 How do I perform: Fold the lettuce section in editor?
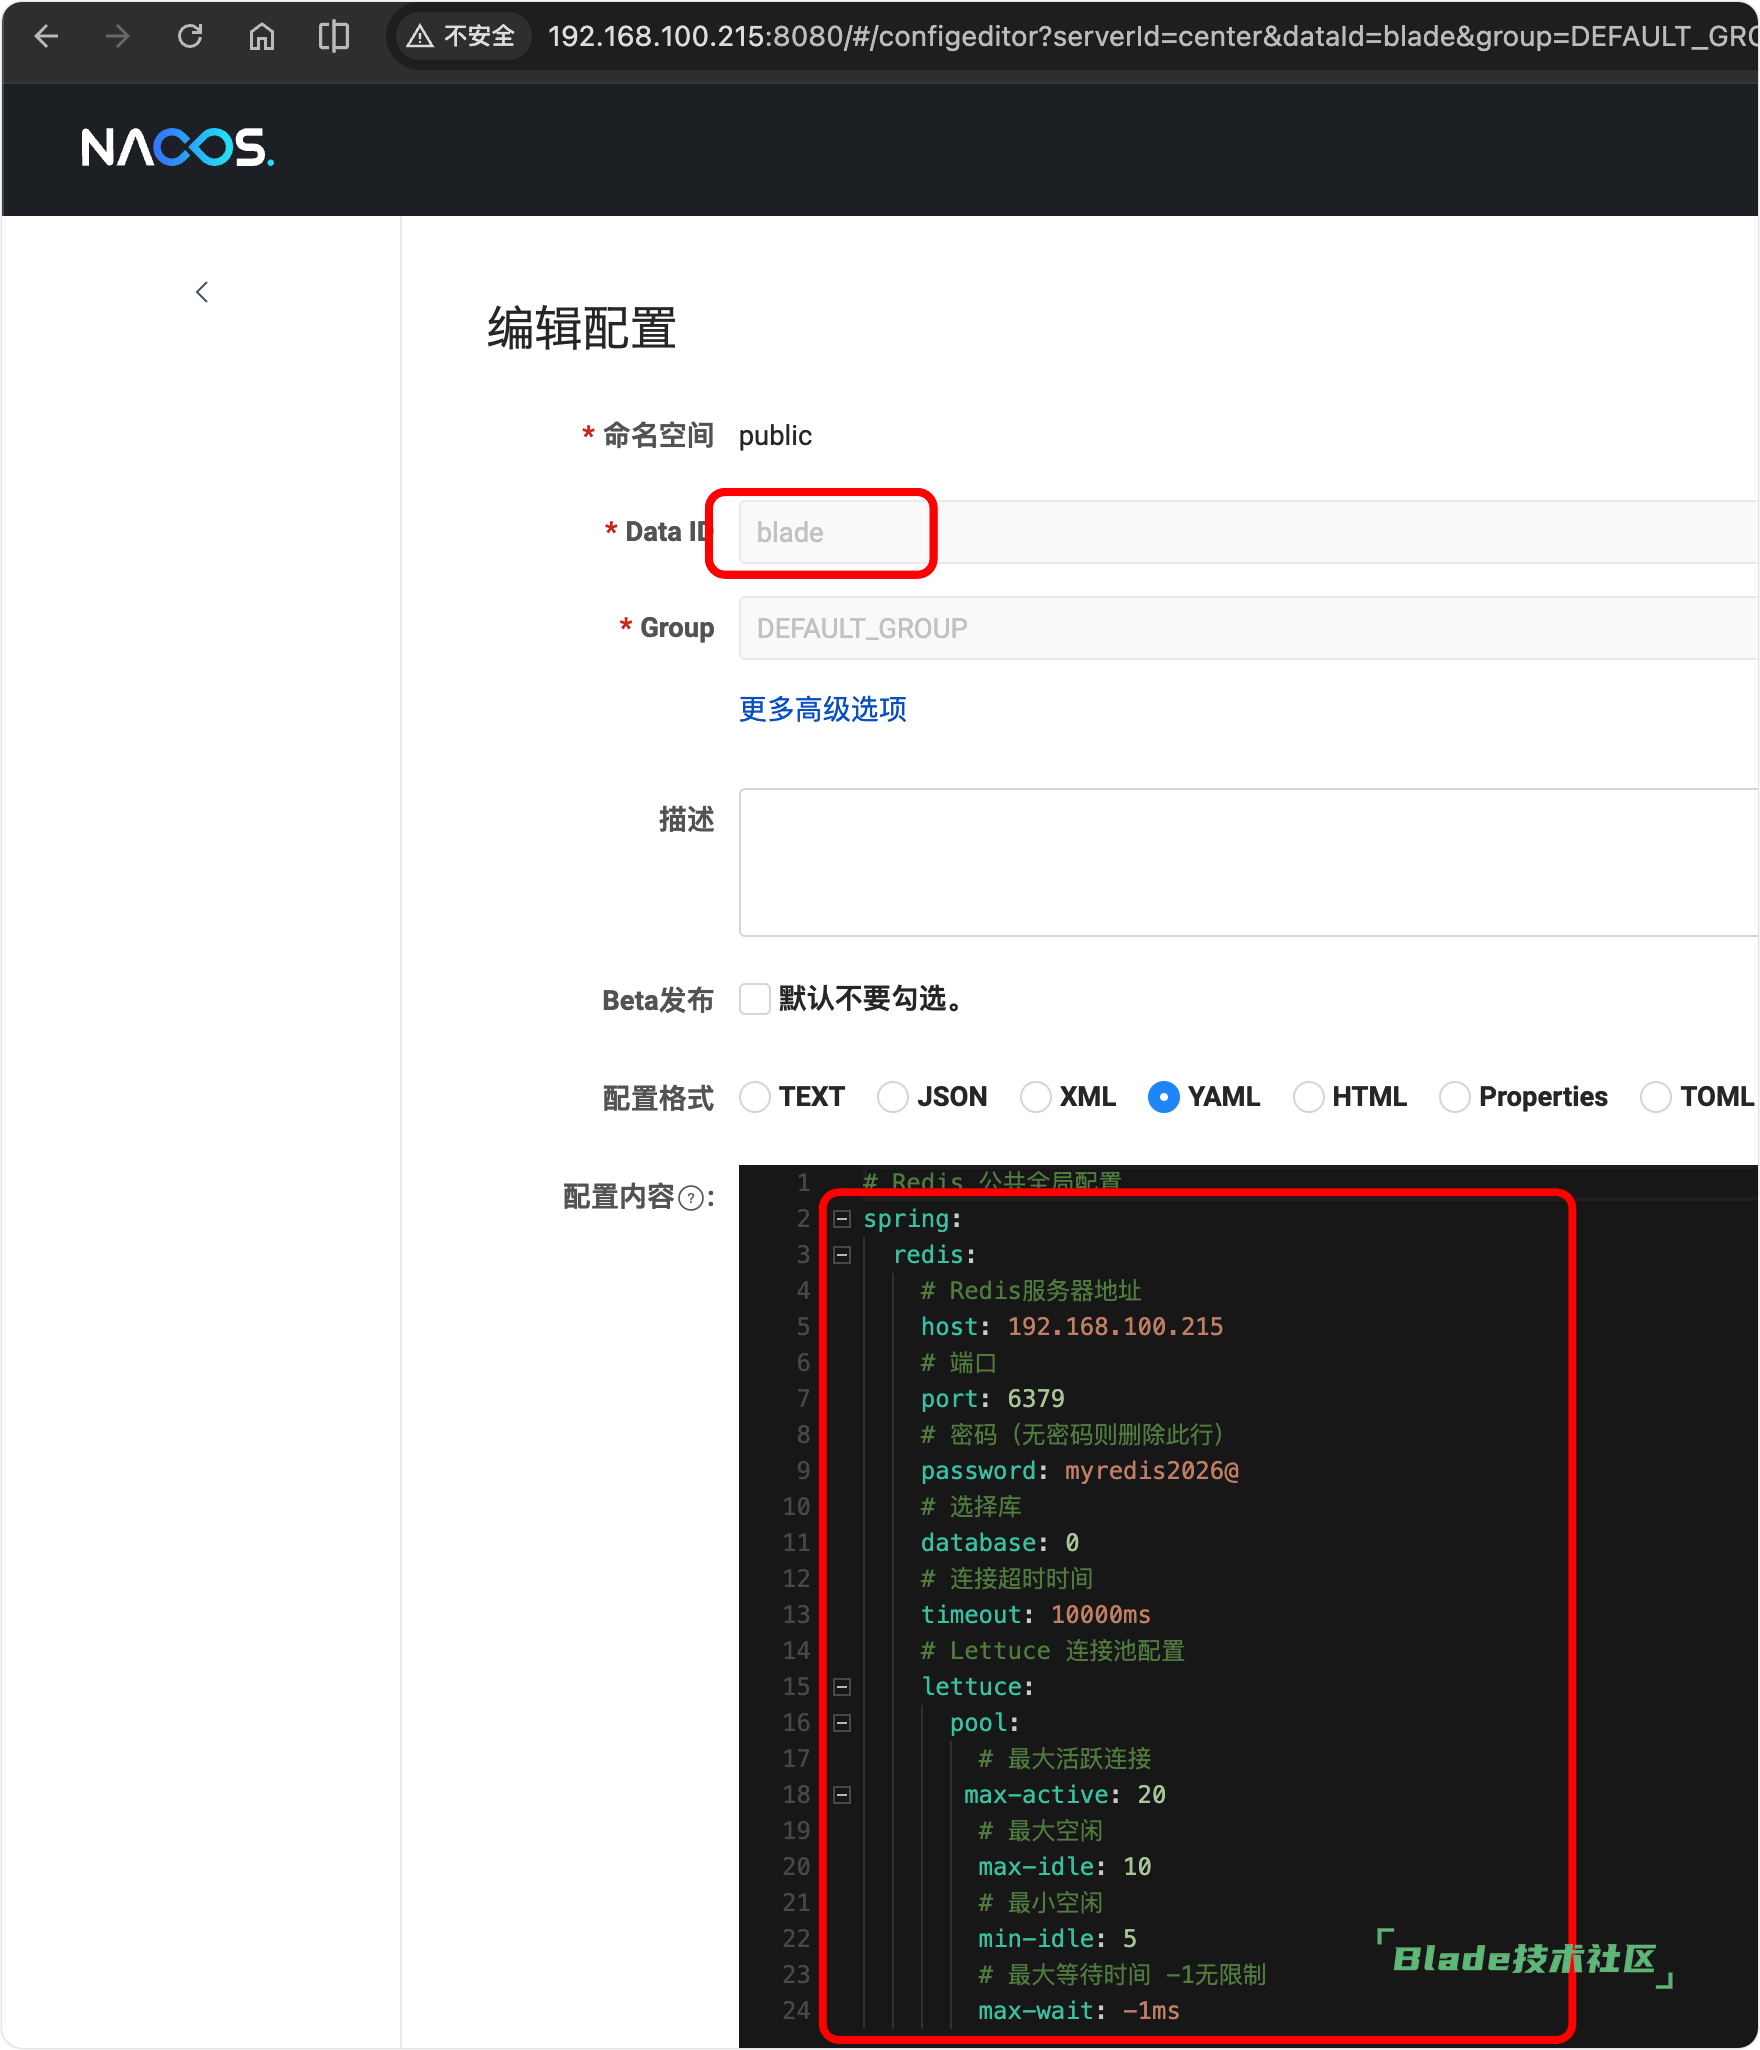842,1687
